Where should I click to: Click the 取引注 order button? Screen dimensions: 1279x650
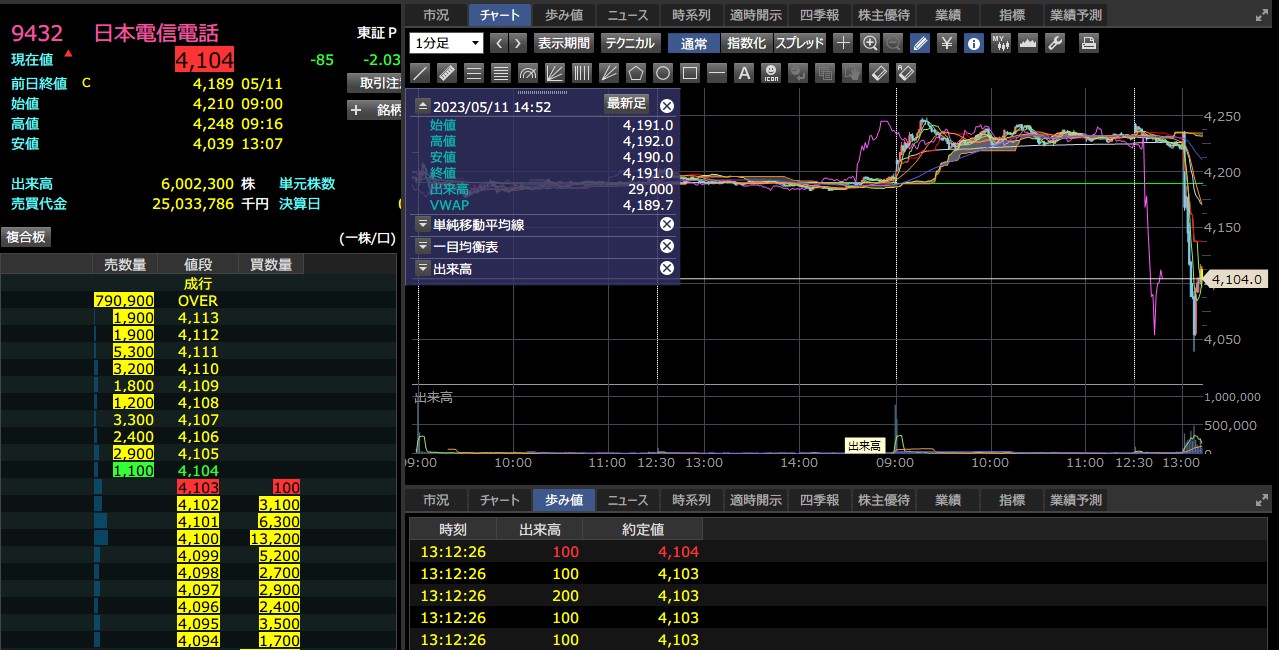[x=373, y=83]
